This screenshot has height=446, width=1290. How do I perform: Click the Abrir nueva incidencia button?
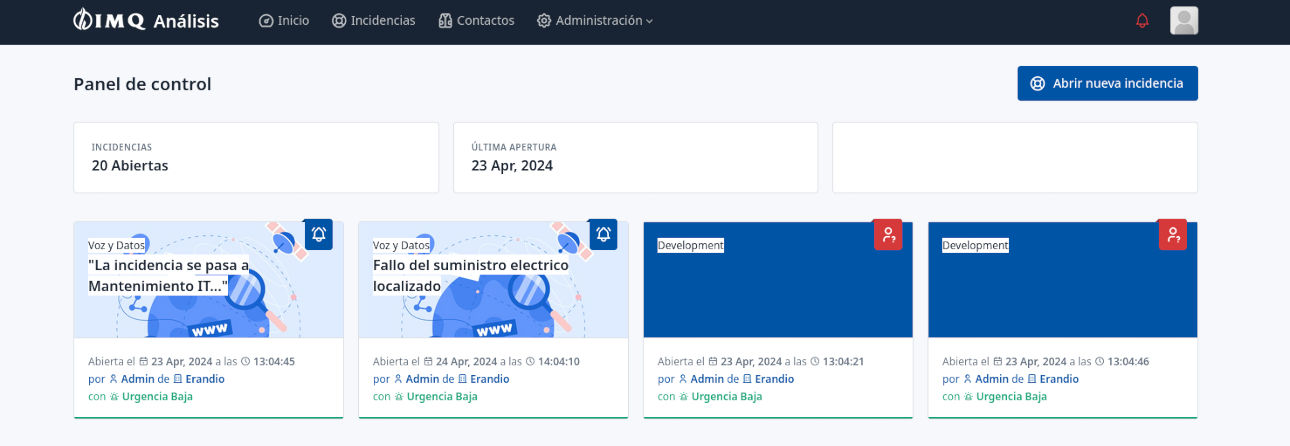(x=1107, y=83)
